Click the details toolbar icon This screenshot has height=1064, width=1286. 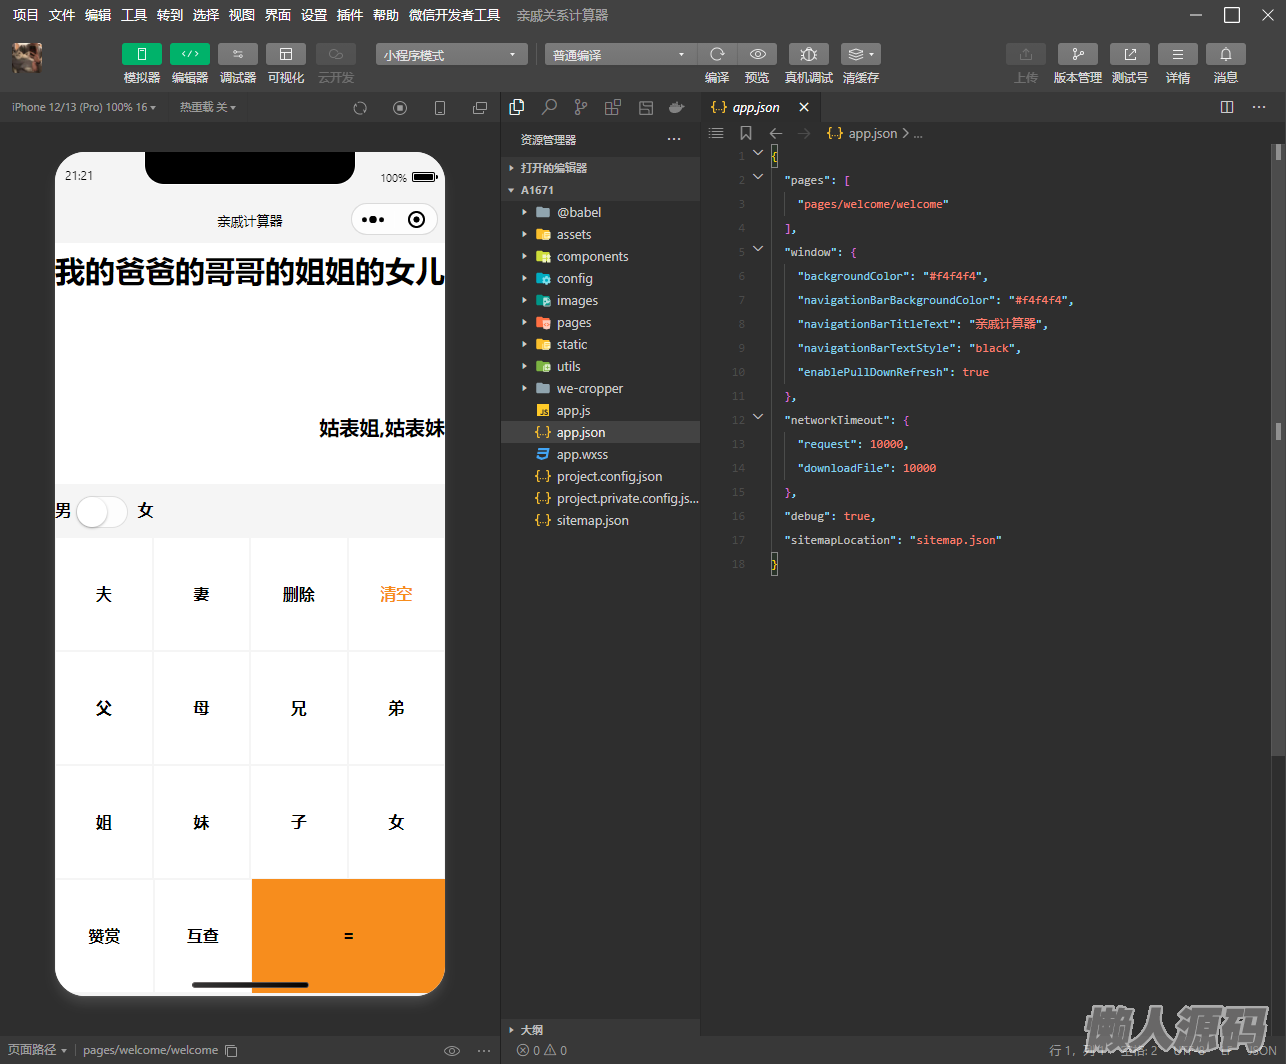click(1177, 54)
